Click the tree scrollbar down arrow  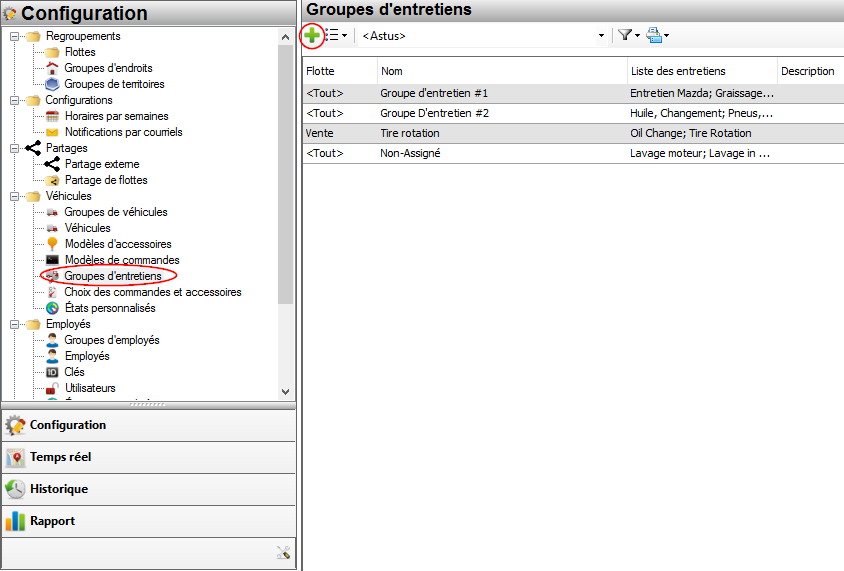(286, 392)
